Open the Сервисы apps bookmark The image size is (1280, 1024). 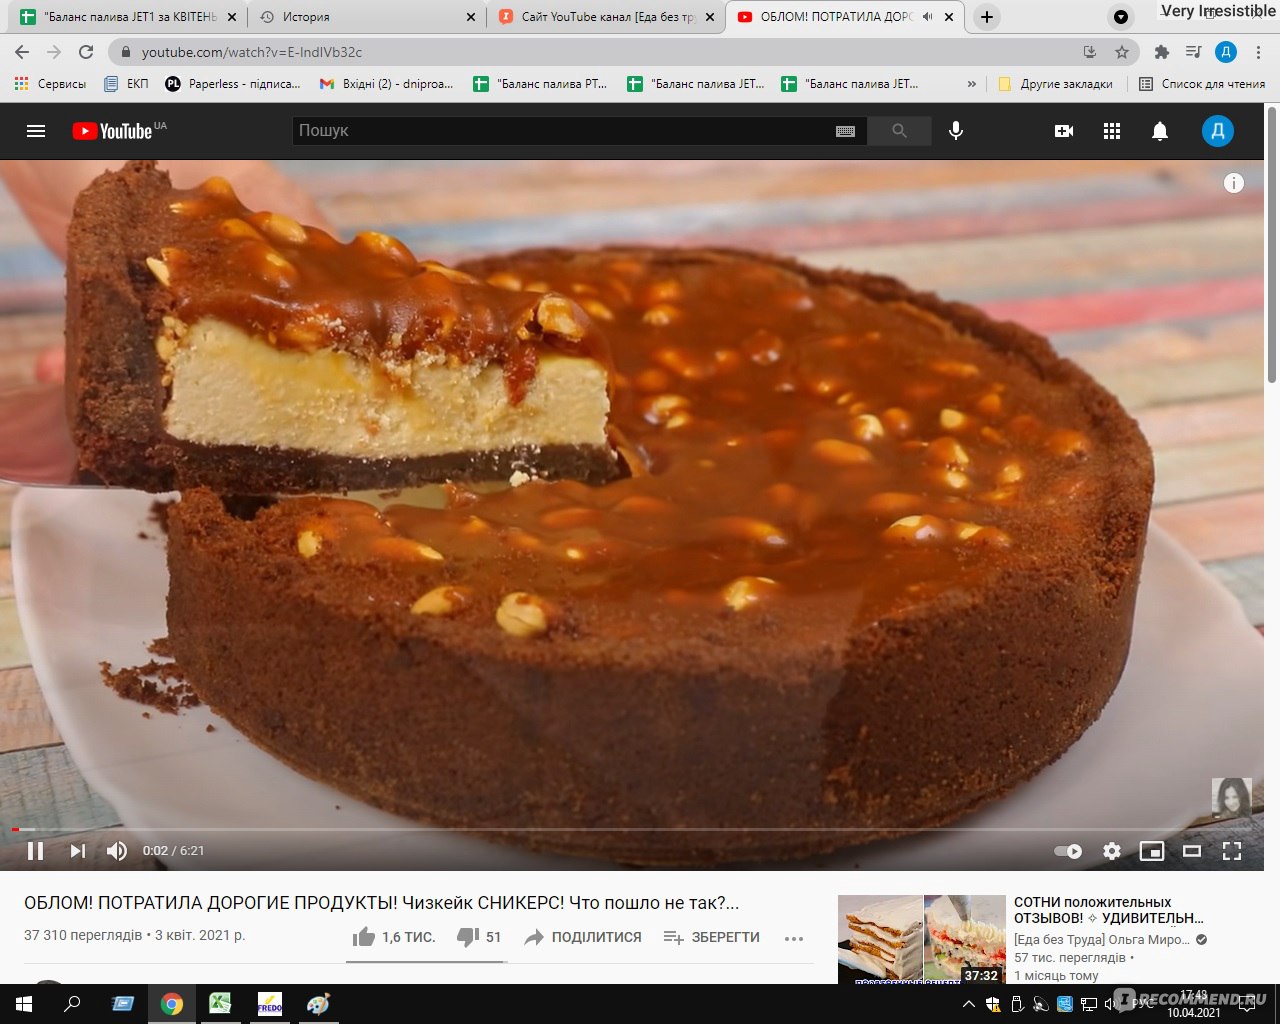pyautogui.click(x=50, y=84)
